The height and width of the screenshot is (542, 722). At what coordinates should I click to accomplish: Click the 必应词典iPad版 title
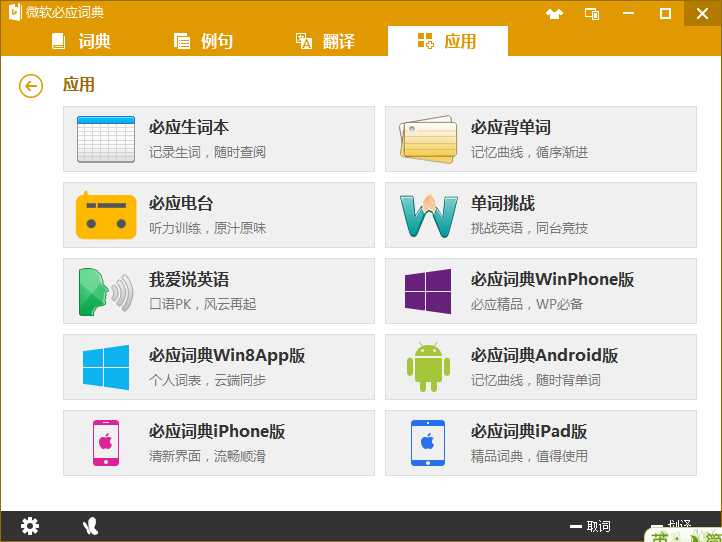click(x=529, y=431)
